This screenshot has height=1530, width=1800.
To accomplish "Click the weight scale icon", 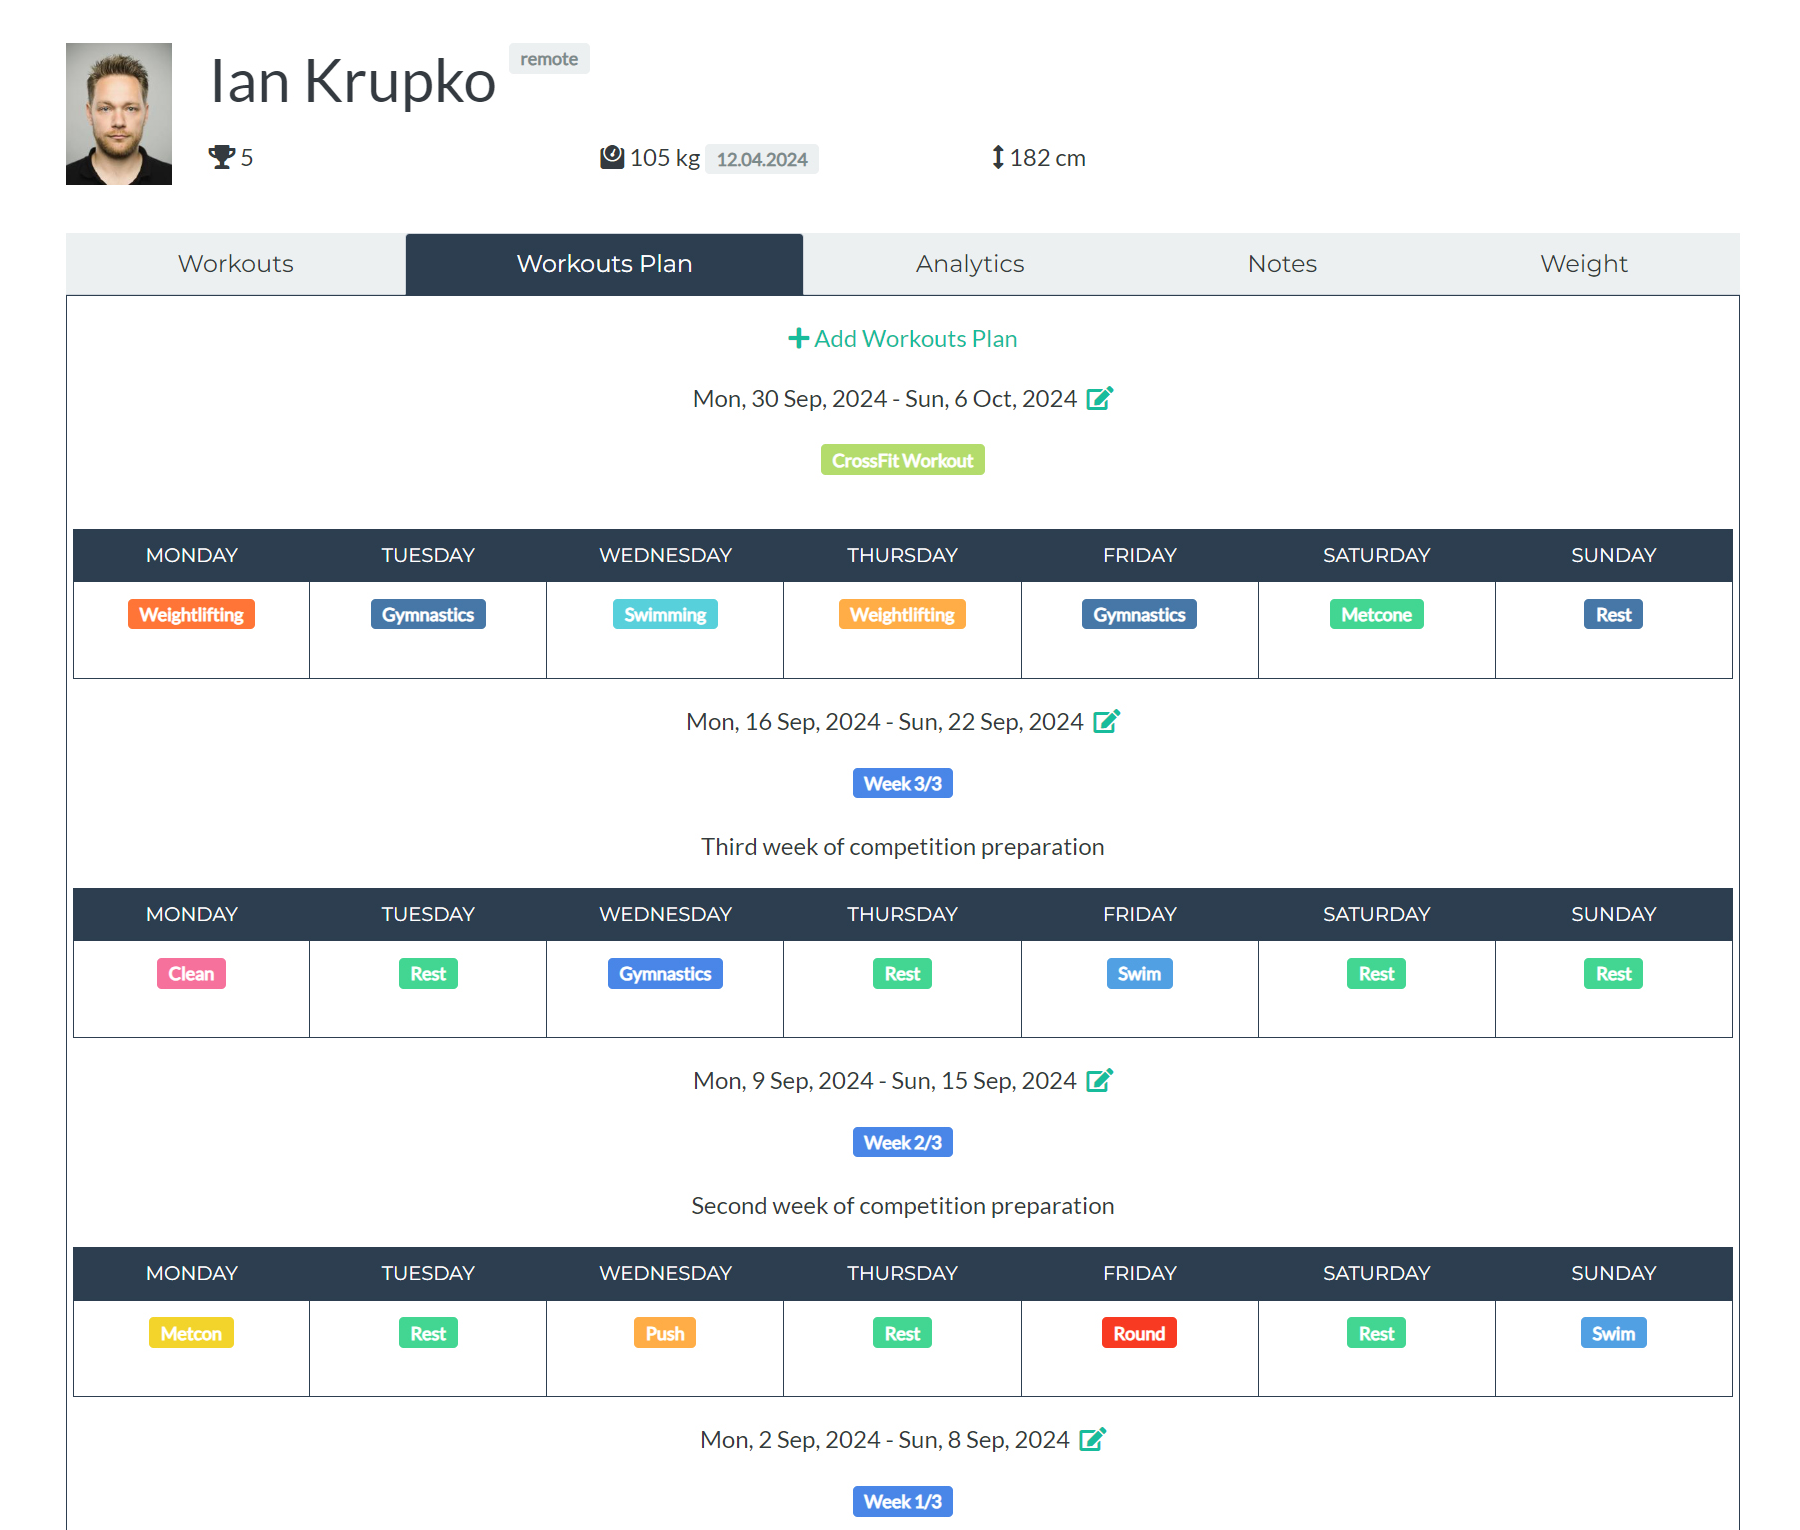I will click(x=612, y=158).
